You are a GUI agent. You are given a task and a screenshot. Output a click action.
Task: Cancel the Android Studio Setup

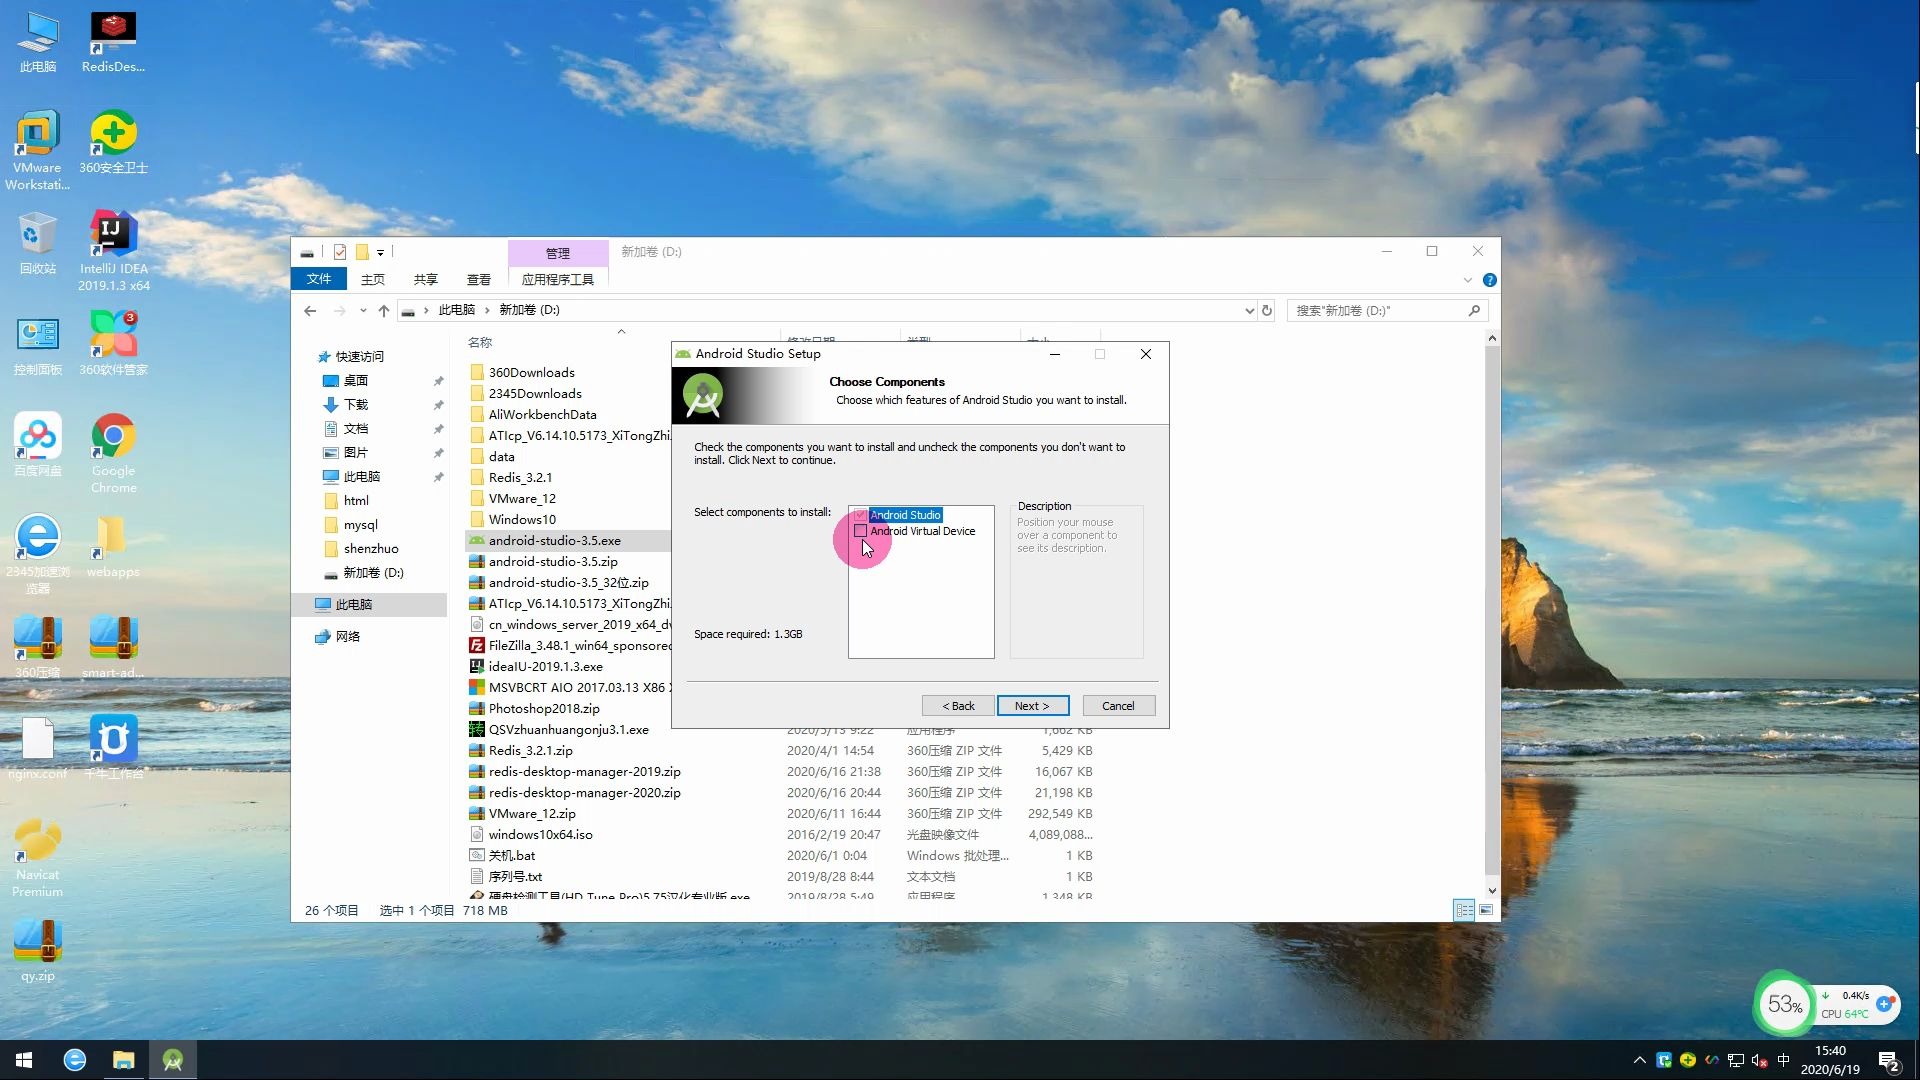pos(1118,706)
